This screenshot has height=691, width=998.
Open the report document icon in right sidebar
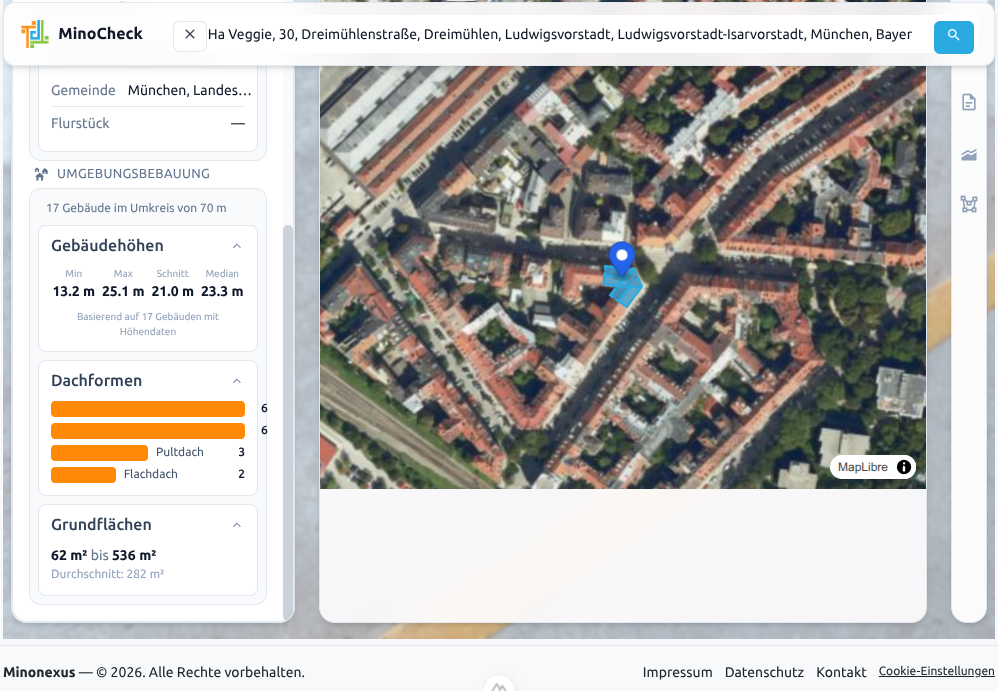968,102
